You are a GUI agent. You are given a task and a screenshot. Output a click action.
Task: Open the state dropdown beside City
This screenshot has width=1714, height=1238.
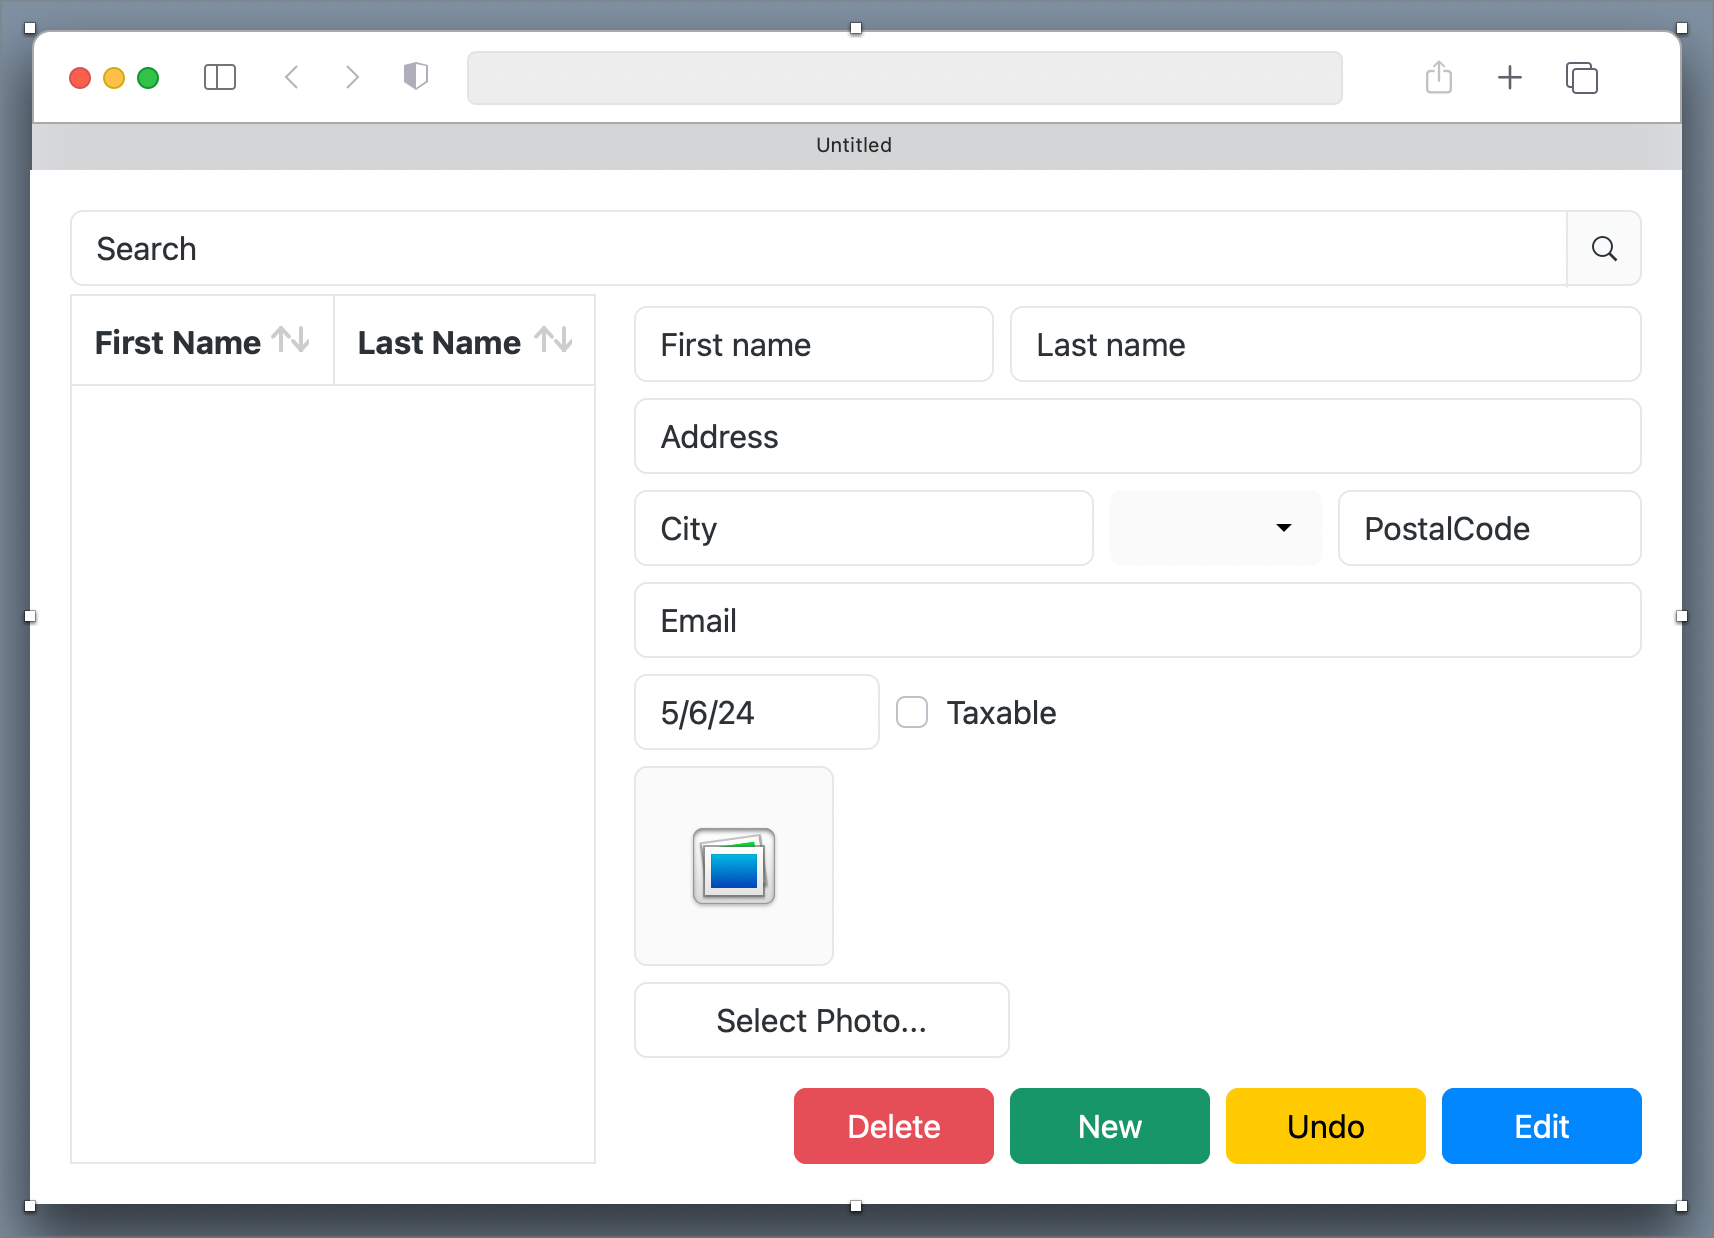(x=1215, y=528)
